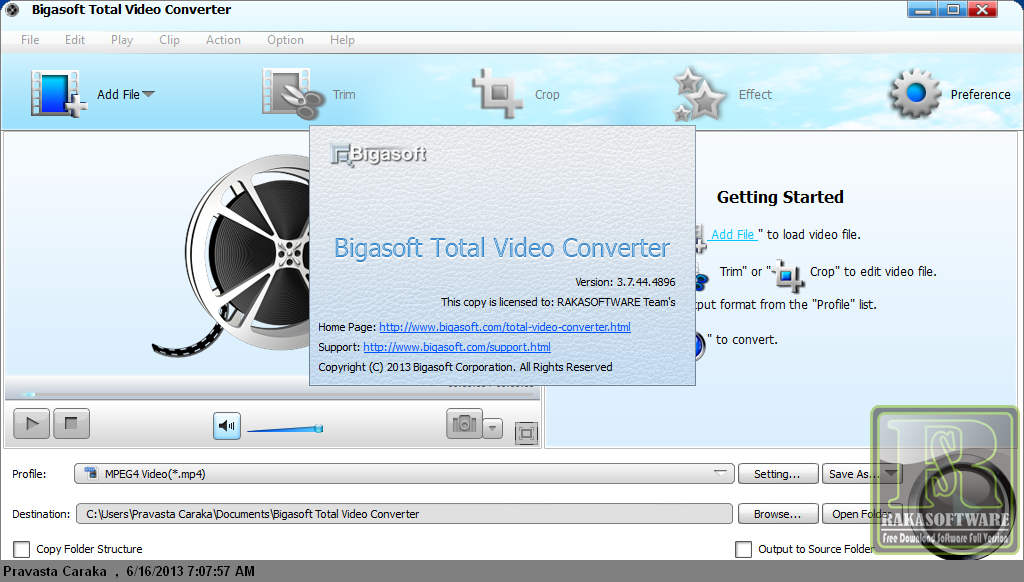Click the app icon in title bar
The width and height of the screenshot is (1024, 582).
point(12,10)
